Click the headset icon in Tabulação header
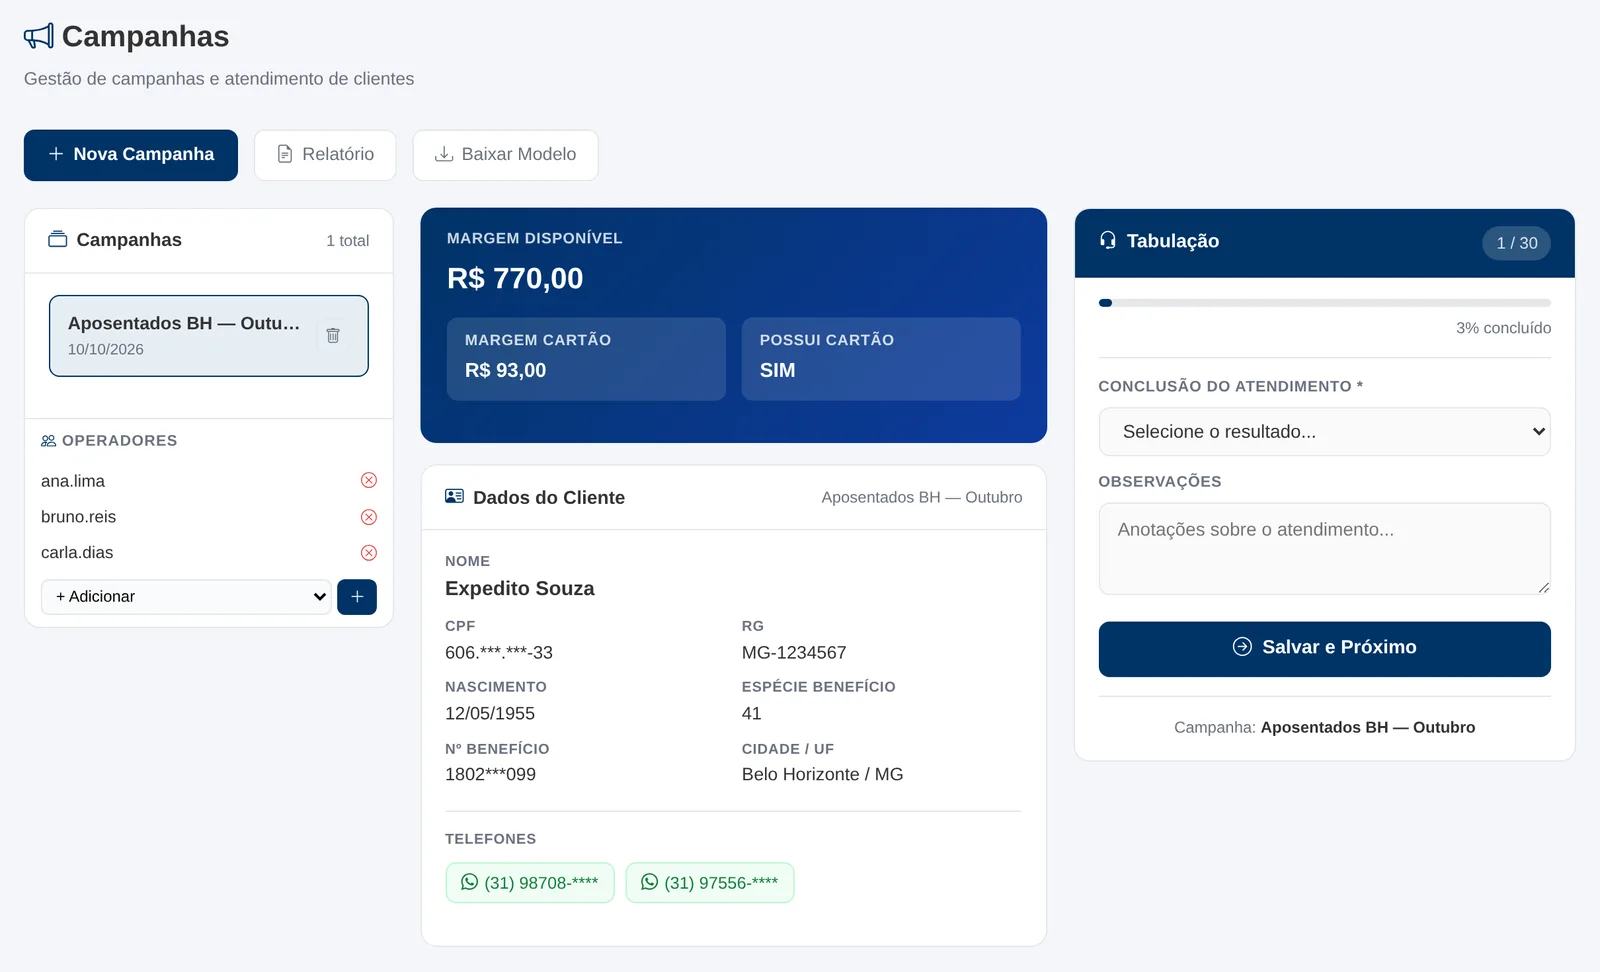The image size is (1600, 972). (x=1108, y=240)
